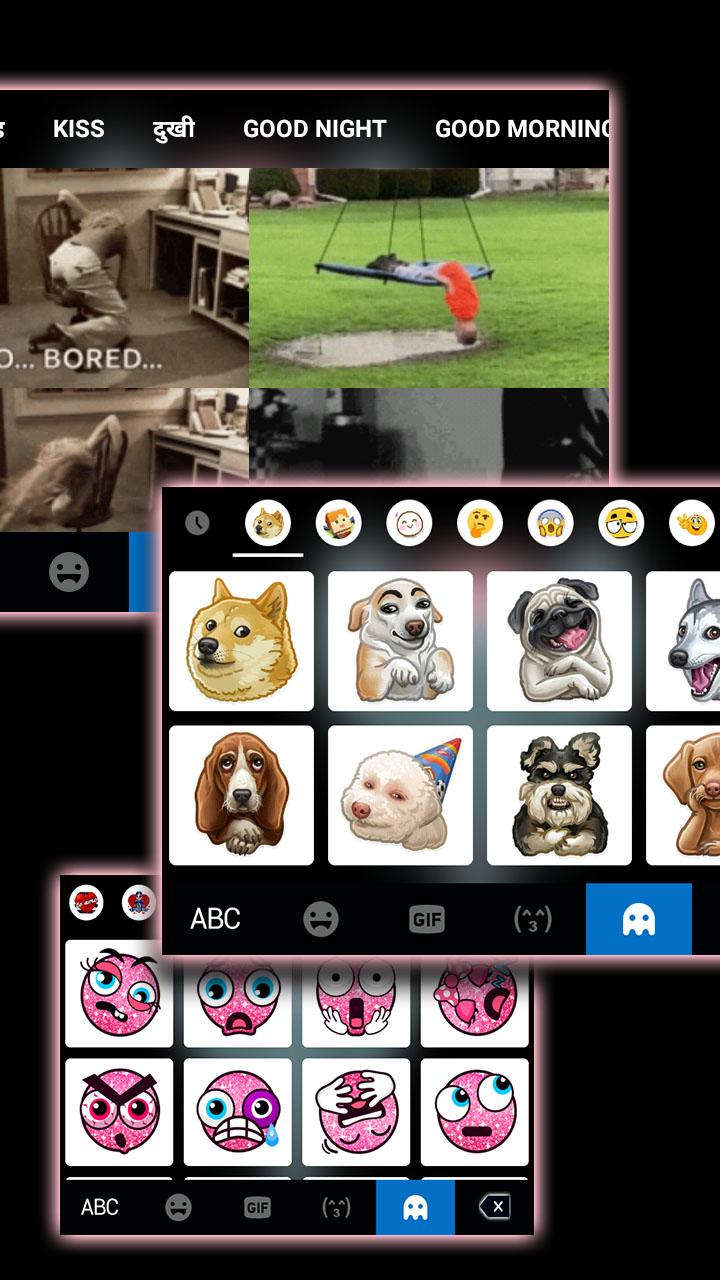Open GIF panel in the dog sticker keyboard

click(x=427, y=919)
